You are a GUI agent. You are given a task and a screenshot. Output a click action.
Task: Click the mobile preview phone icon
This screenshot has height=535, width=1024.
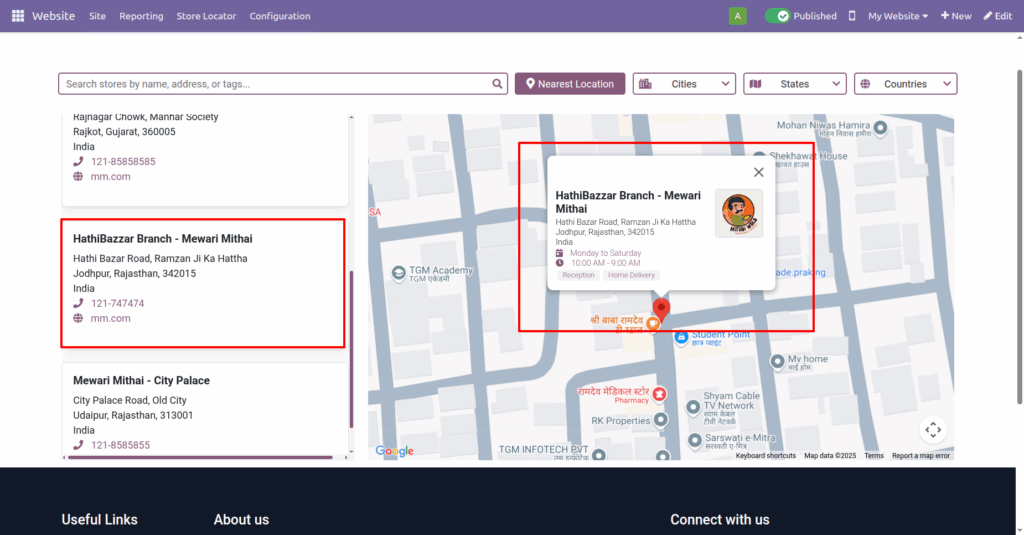[852, 16]
